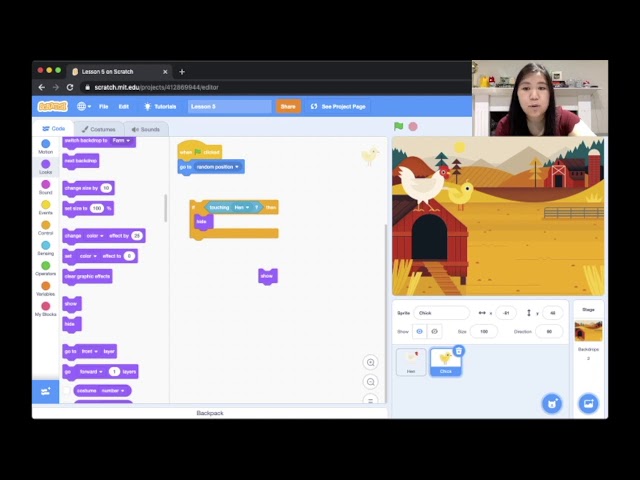
Task: Click the sprite Size field
Action: (484, 331)
